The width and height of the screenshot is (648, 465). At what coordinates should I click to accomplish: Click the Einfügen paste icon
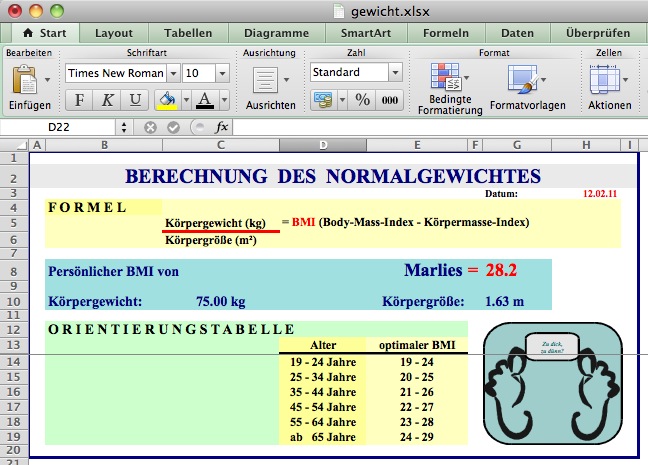click(x=25, y=80)
